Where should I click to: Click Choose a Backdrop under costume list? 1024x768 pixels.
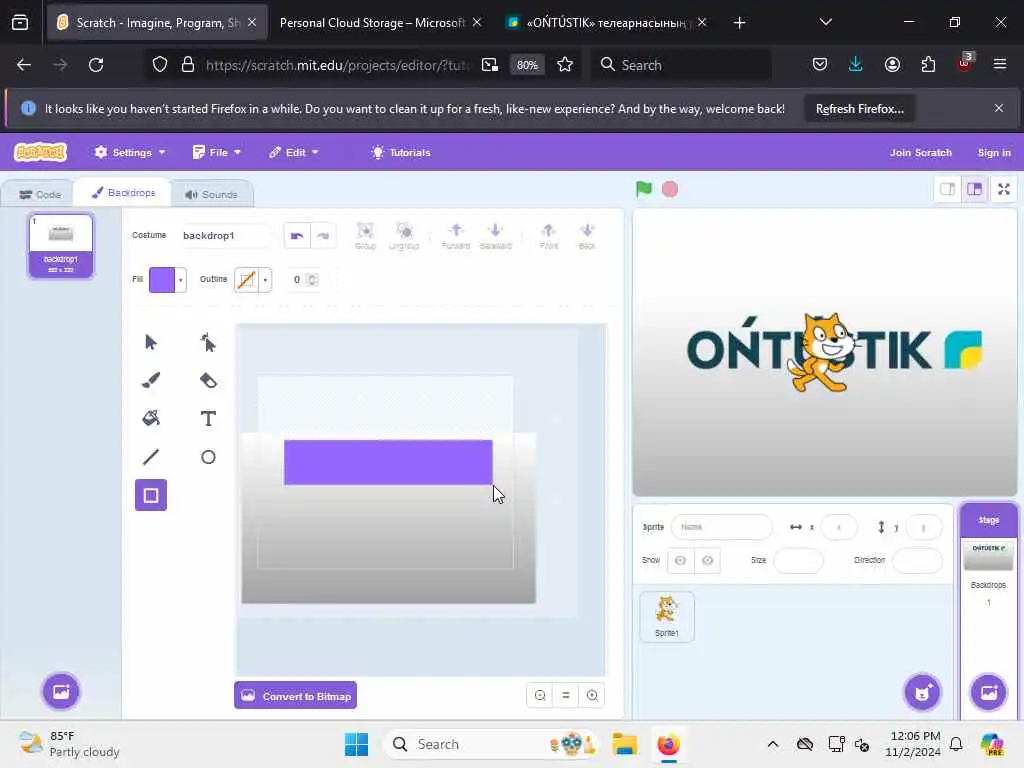pos(61,691)
